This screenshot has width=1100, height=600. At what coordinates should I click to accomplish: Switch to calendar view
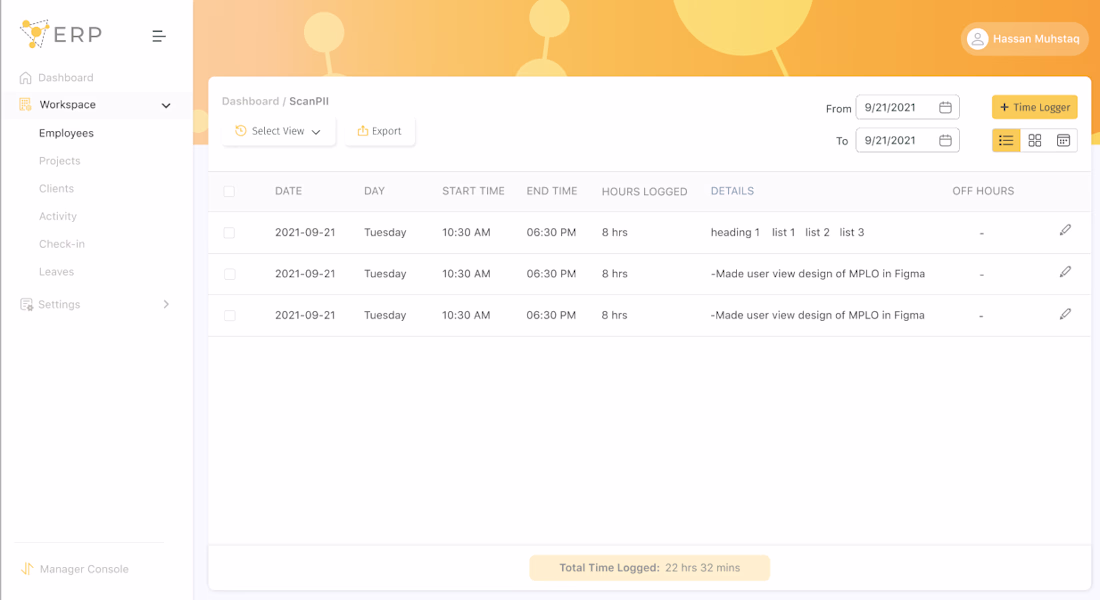click(x=1064, y=140)
